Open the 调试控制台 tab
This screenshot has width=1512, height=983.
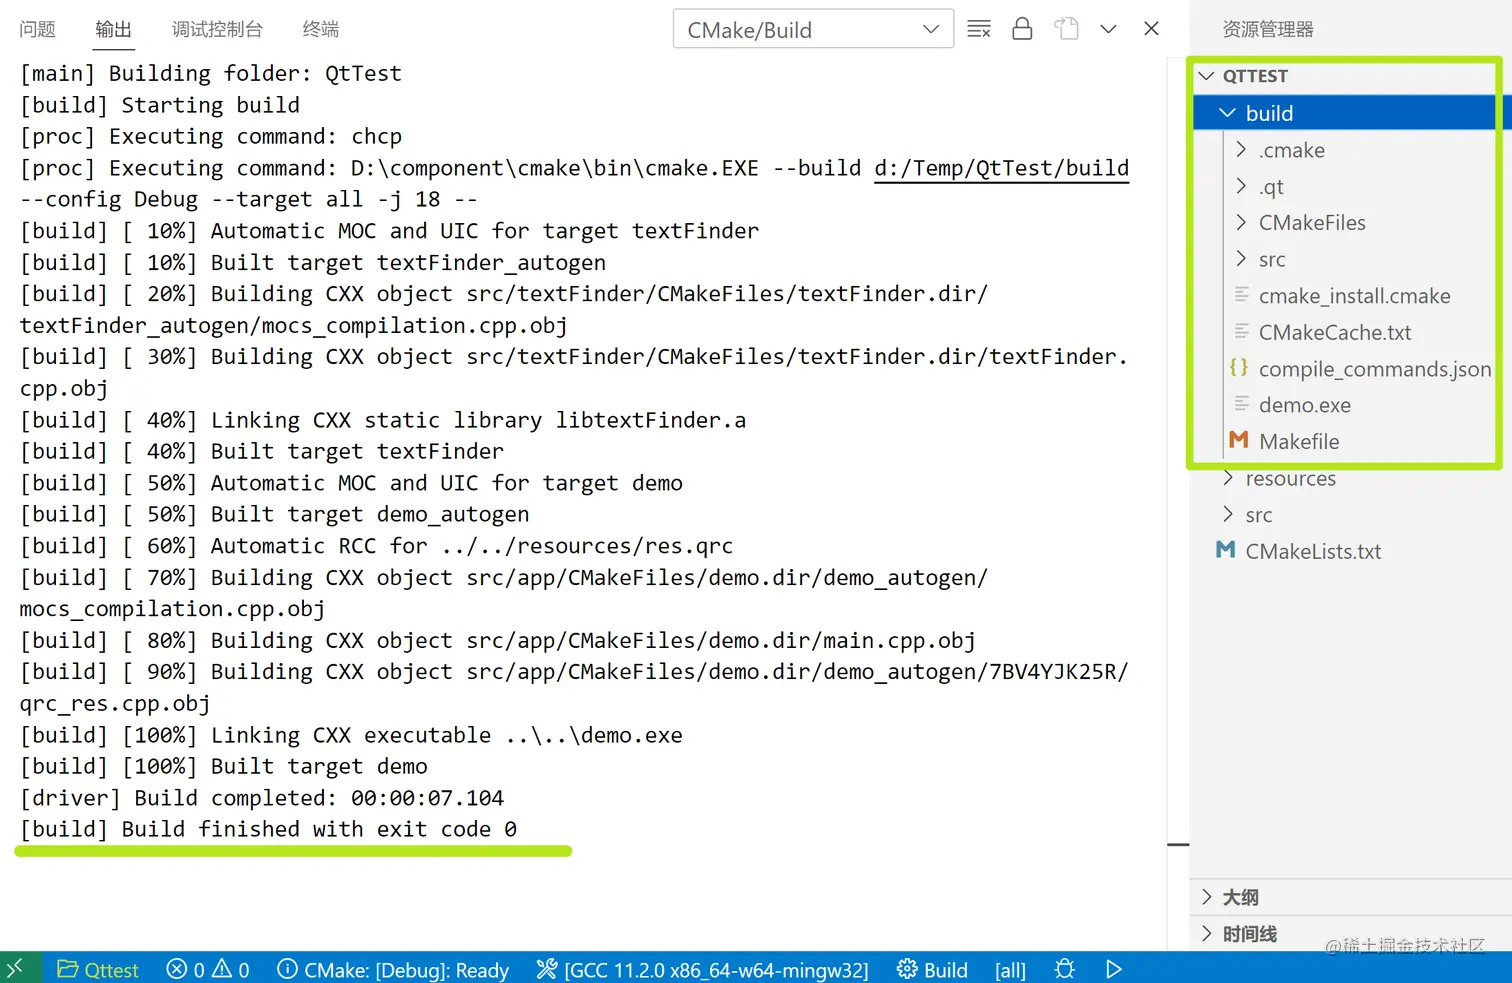(x=217, y=29)
